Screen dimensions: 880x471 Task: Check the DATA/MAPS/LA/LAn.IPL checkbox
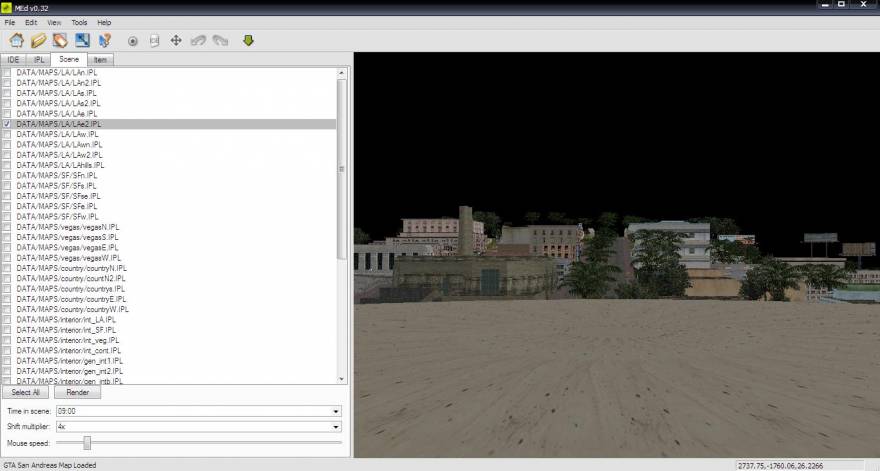[7, 72]
